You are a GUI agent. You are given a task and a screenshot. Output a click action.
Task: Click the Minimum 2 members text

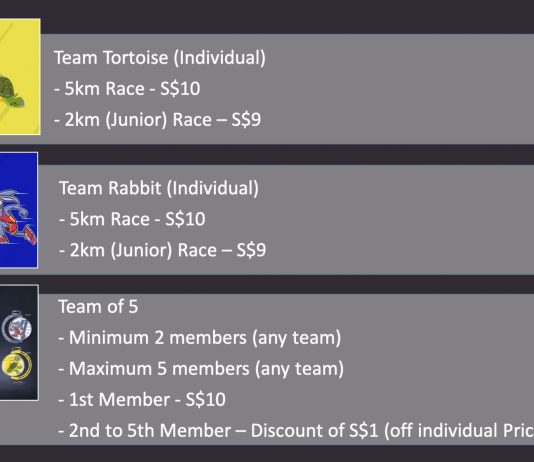pos(200,338)
